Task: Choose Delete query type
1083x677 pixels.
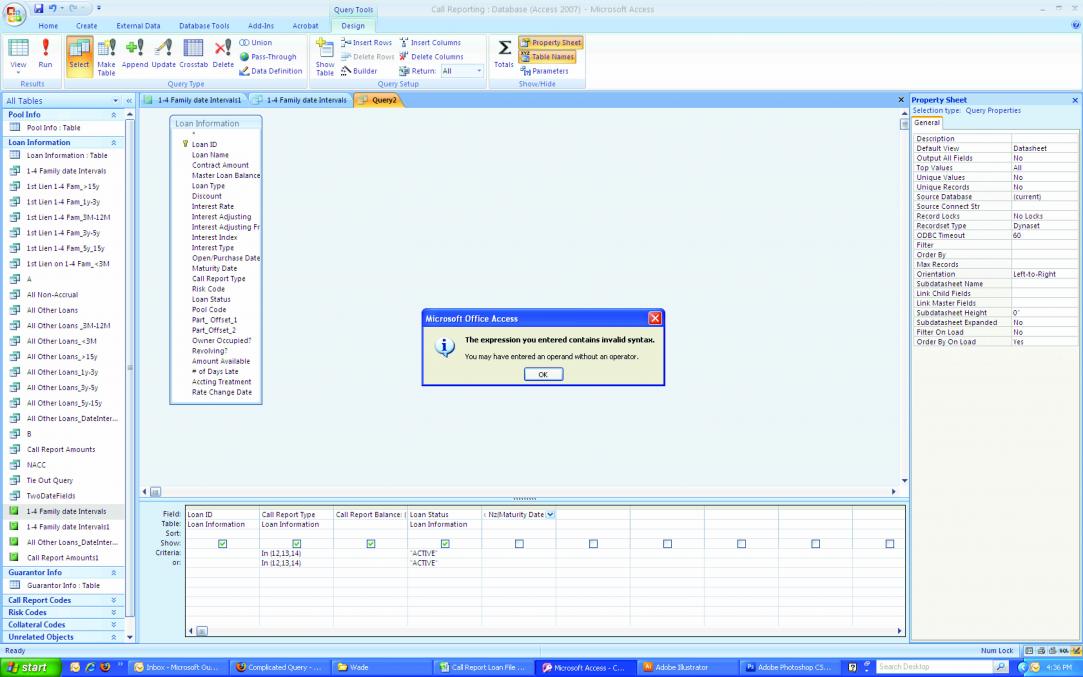Action: (223, 54)
